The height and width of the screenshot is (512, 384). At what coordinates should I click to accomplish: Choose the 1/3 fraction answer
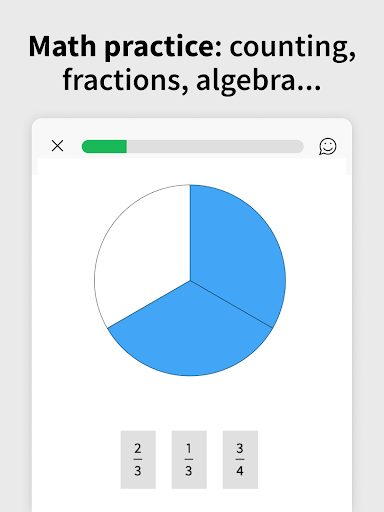189,460
